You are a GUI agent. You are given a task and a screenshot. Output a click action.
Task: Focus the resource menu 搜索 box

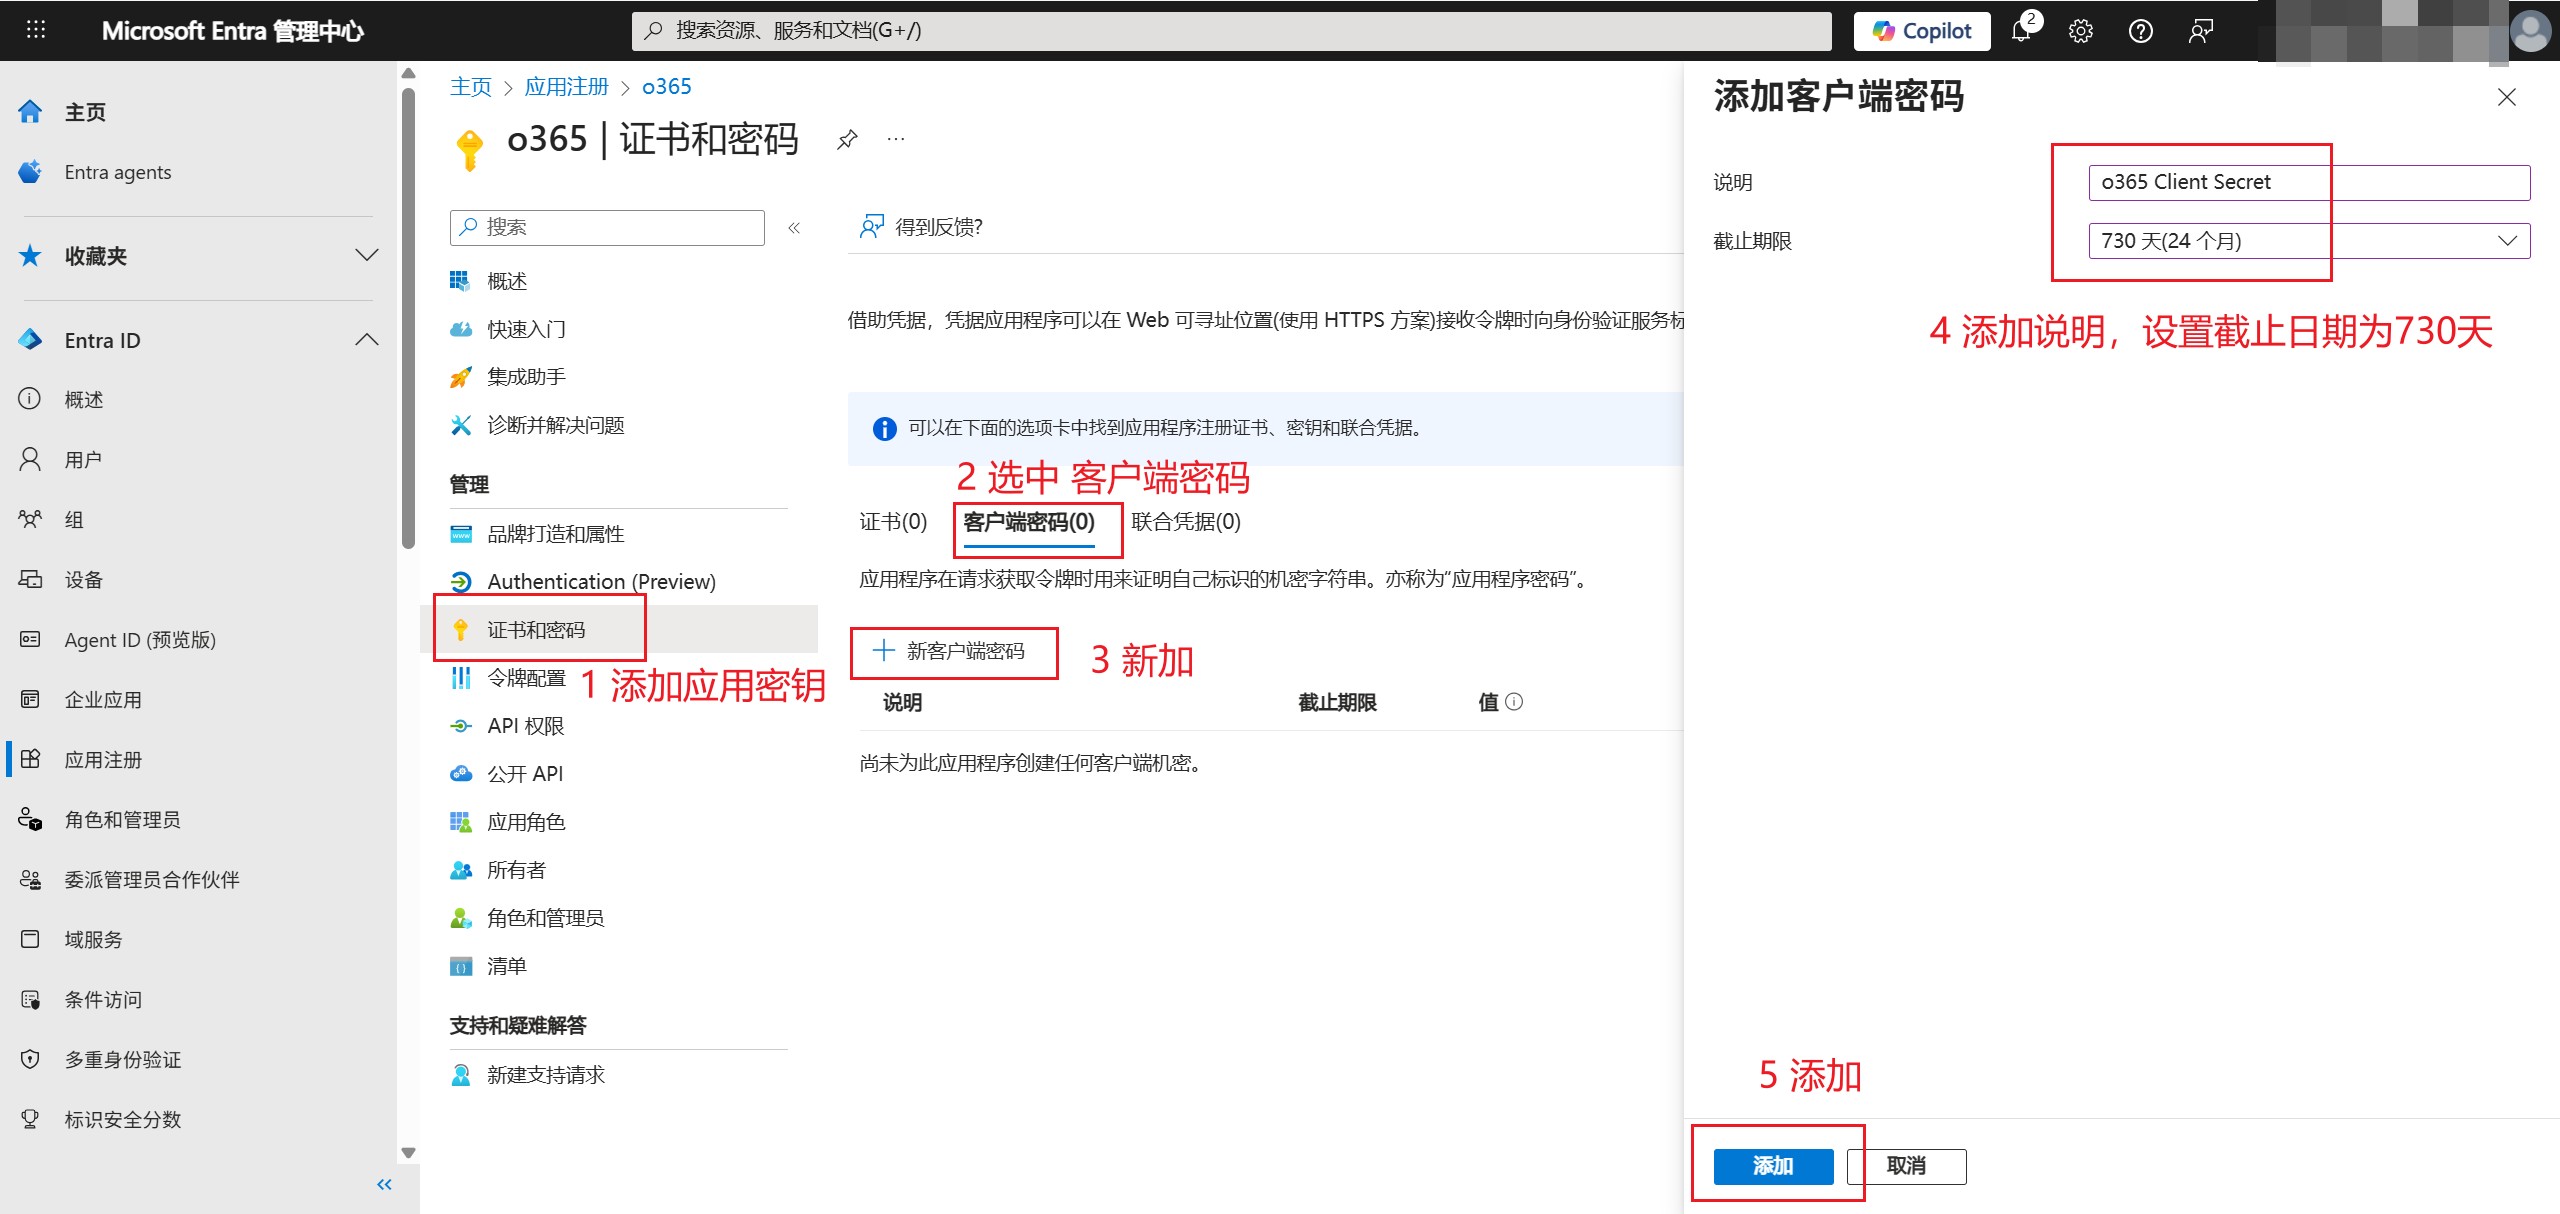[608, 227]
